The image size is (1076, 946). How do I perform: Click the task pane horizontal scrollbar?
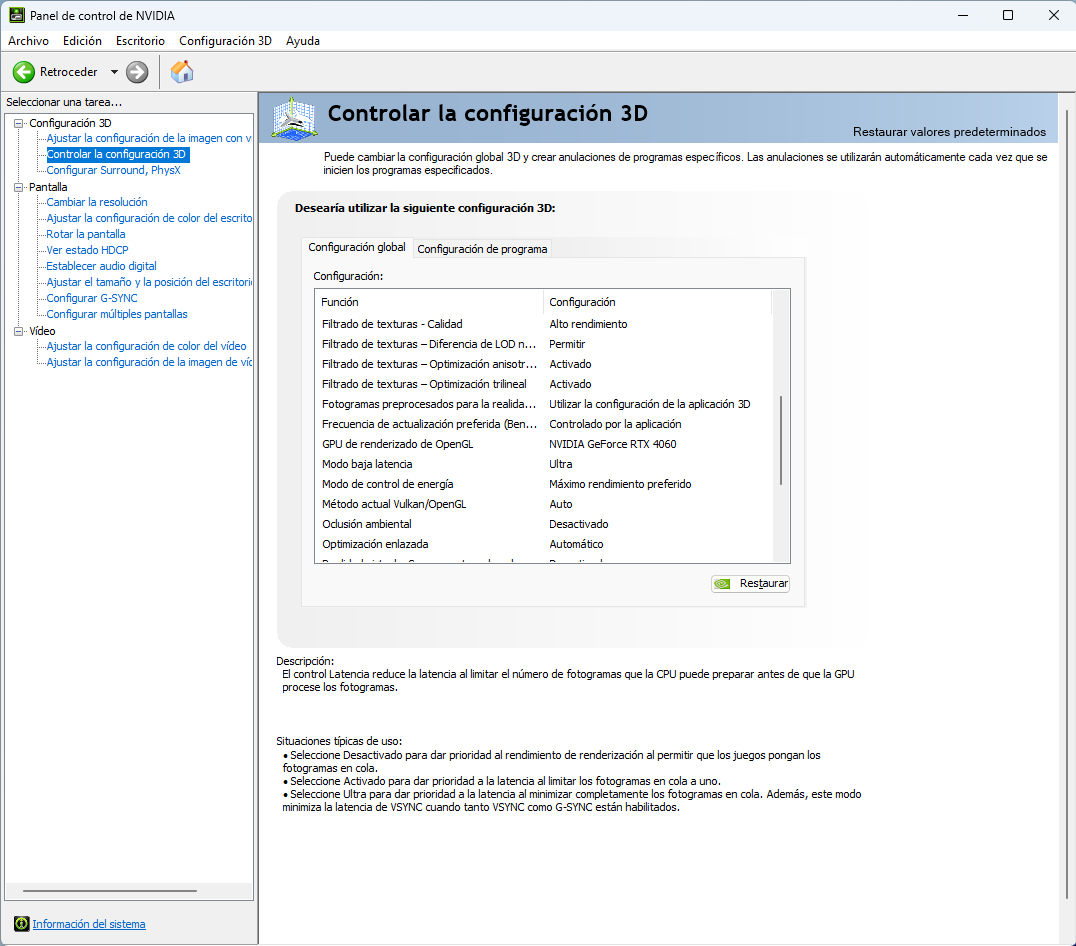(x=110, y=891)
